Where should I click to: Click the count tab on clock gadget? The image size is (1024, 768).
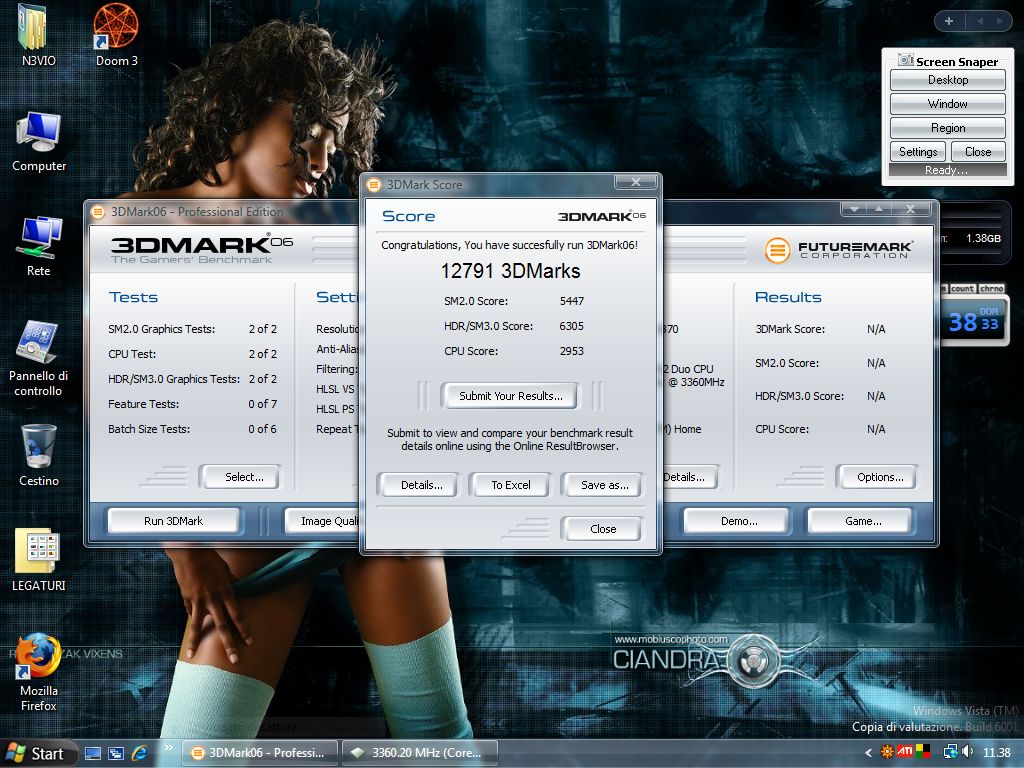pos(962,288)
